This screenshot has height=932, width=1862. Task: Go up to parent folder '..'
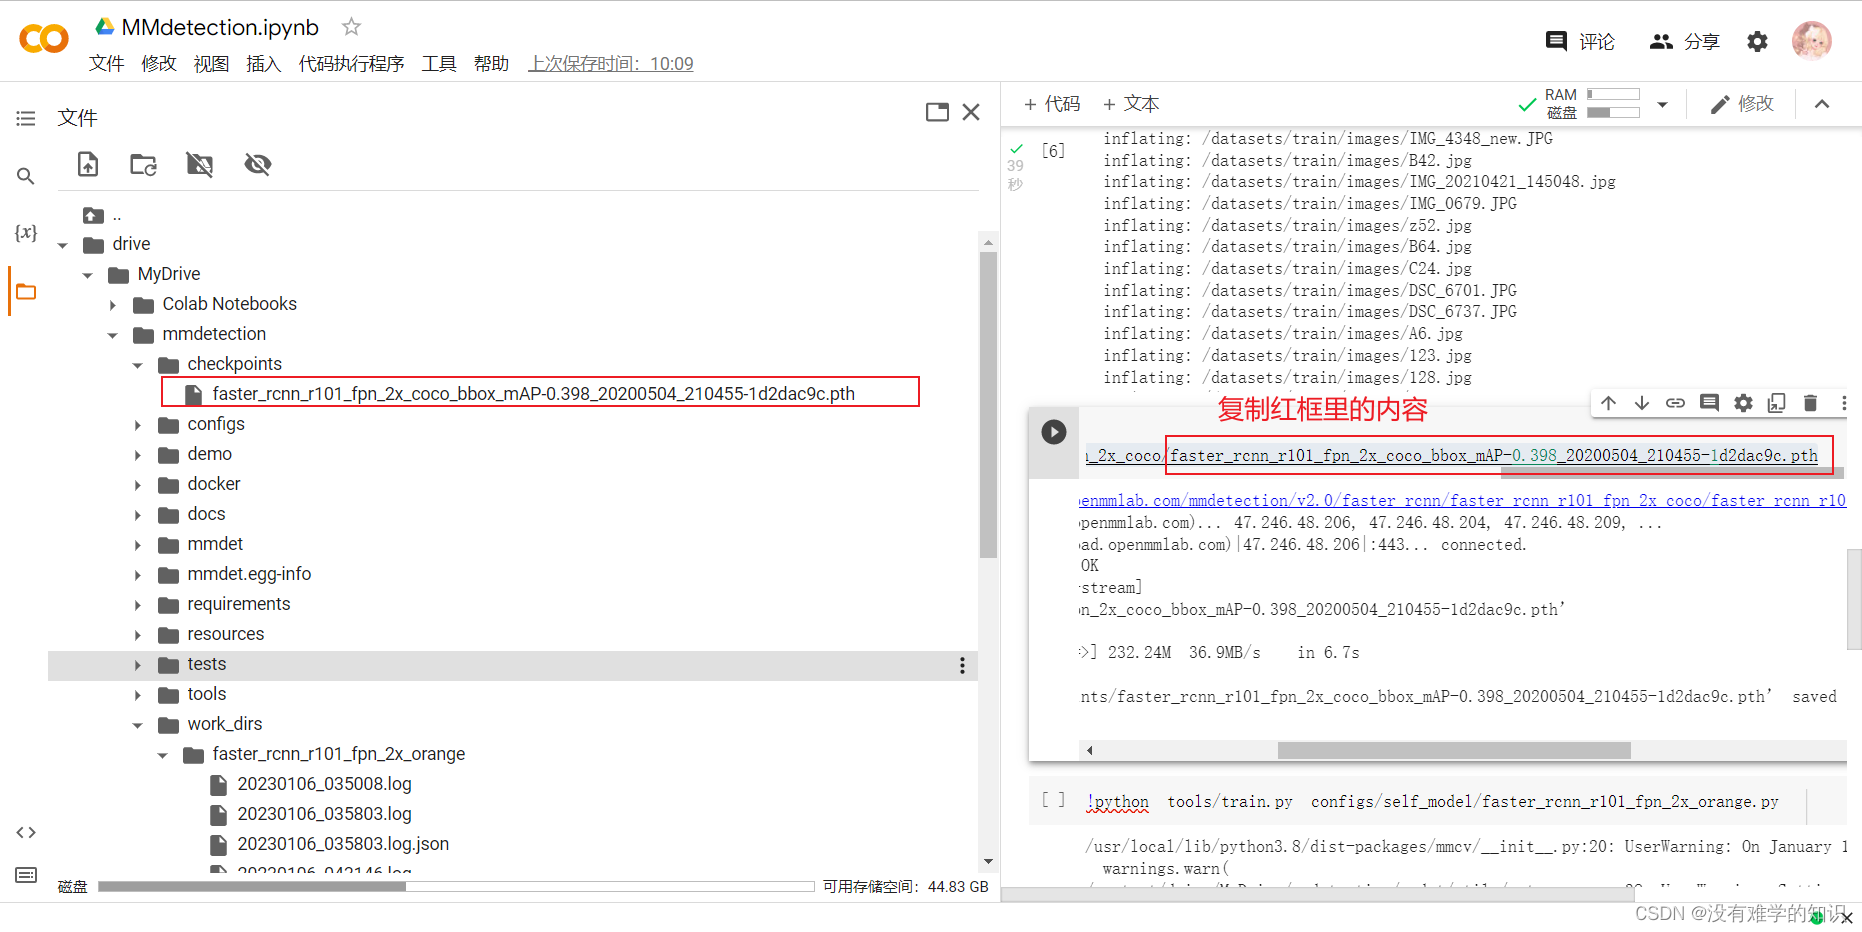click(102, 215)
